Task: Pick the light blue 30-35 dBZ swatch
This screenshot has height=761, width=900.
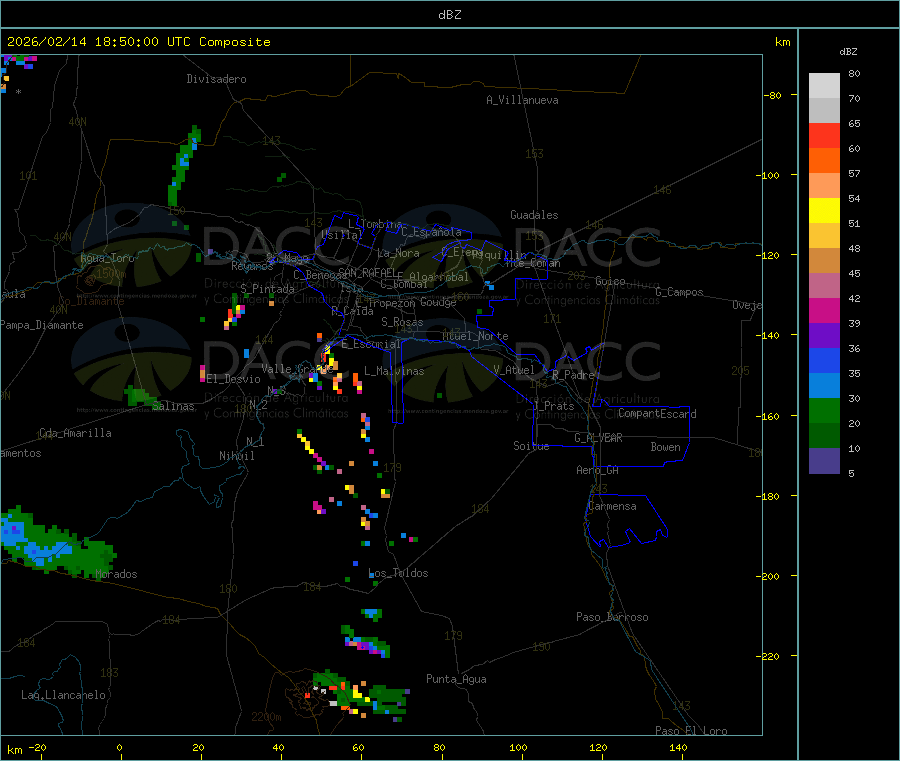Action: (x=824, y=386)
